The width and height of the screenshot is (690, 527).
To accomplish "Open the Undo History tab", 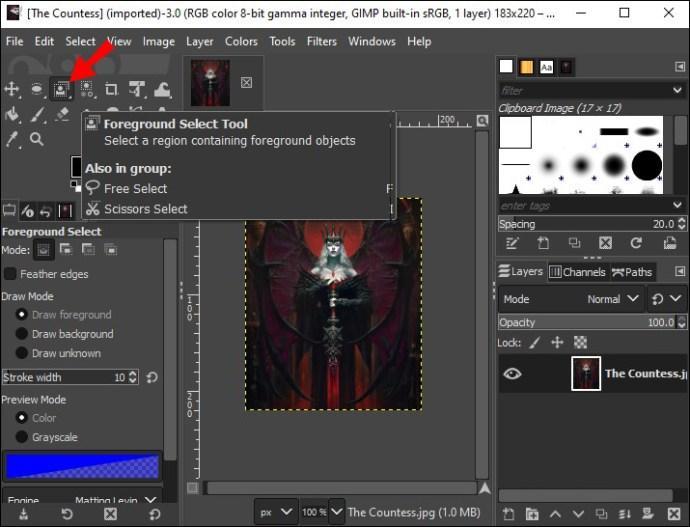I will point(46,212).
